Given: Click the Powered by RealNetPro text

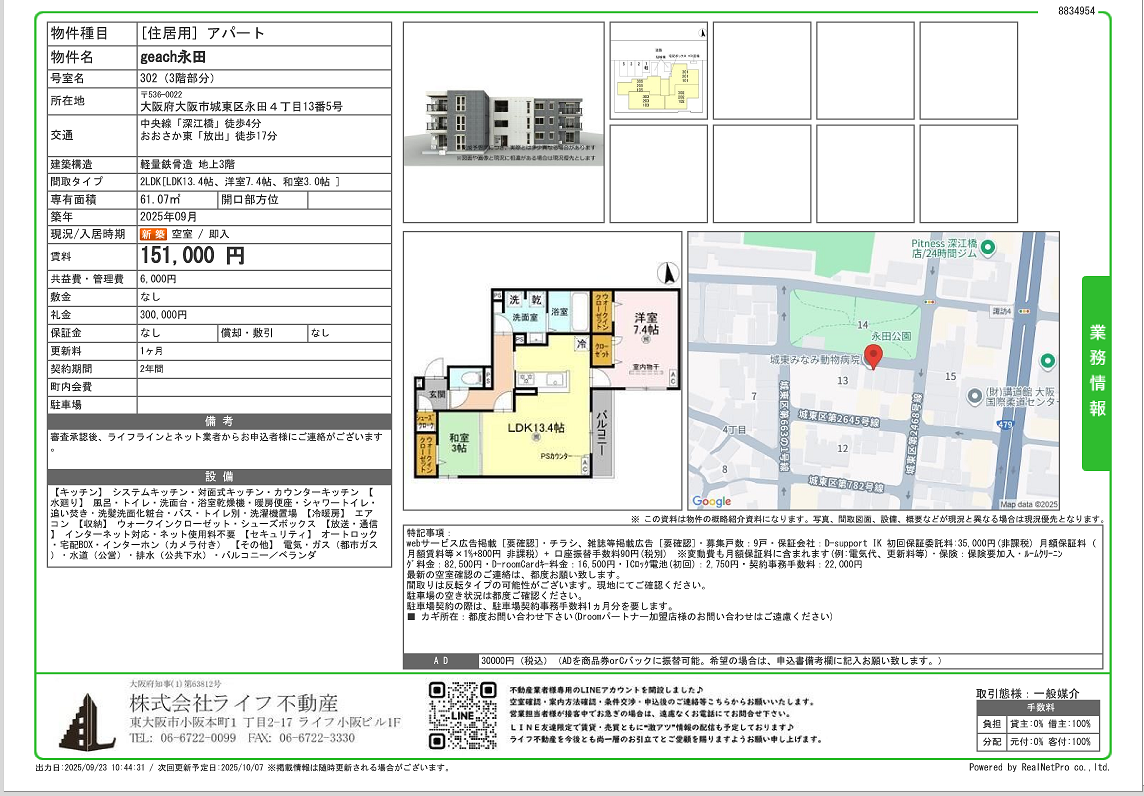Looking at the screenshot, I should pyautogui.click(x=1038, y=768).
